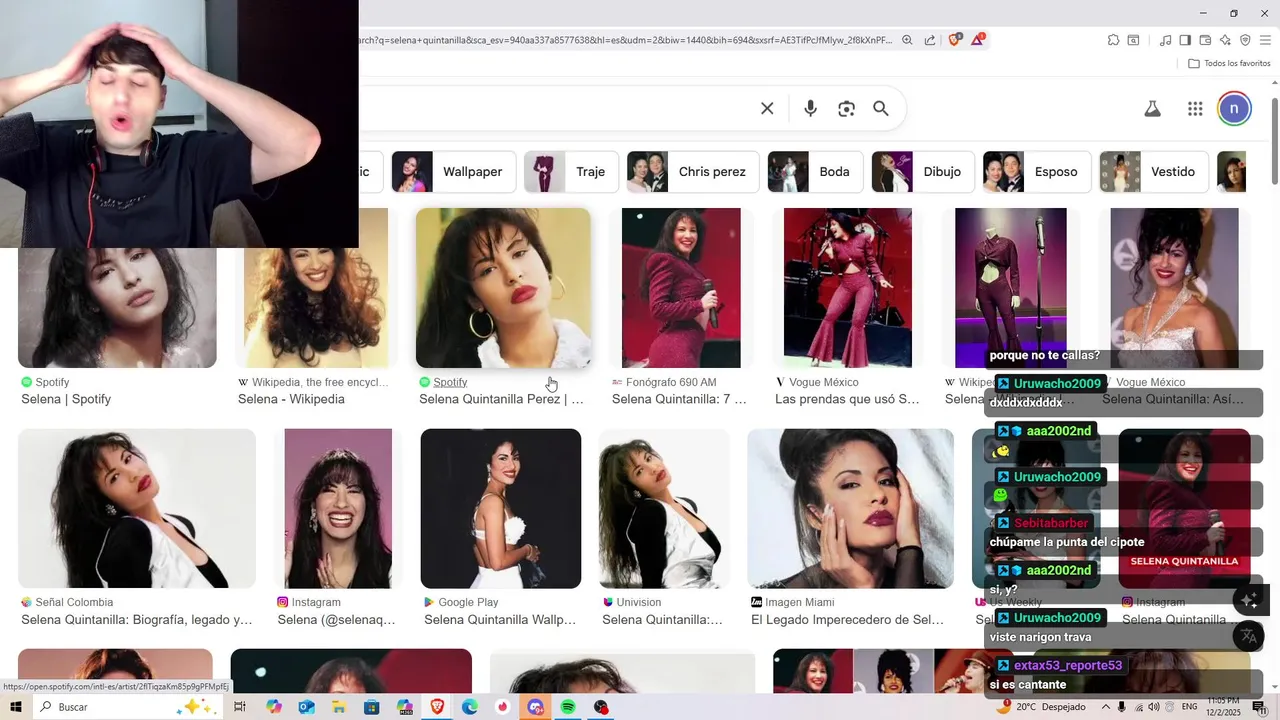Open Spotify from the taskbar
This screenshot has width=1280, height=720.
click(568, 707)
